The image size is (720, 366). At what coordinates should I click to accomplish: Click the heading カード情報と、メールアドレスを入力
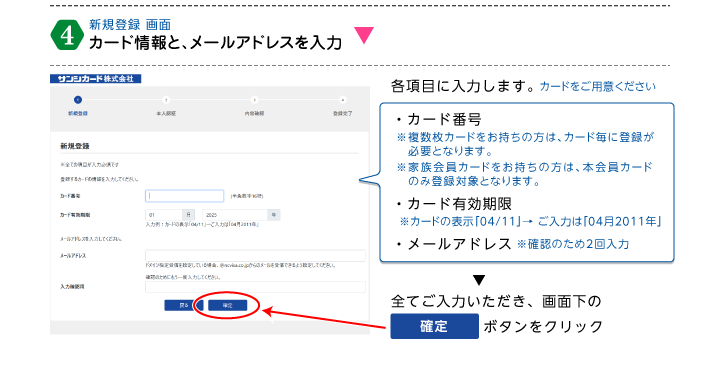click(215, 43)
